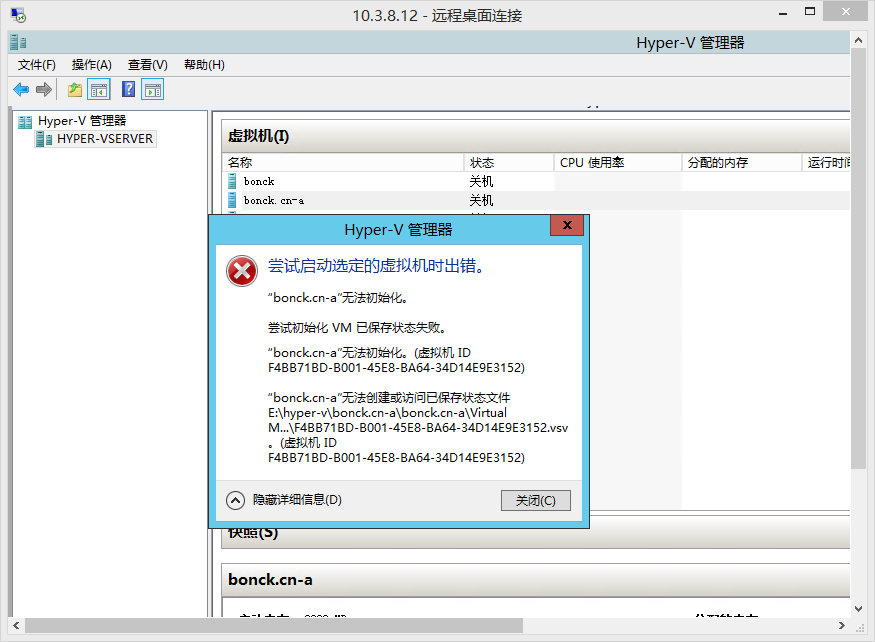Click the Hyper-V Manager app icon in title bar
Viewport: 875px width, 642px height.
click(x=18, y=42)
